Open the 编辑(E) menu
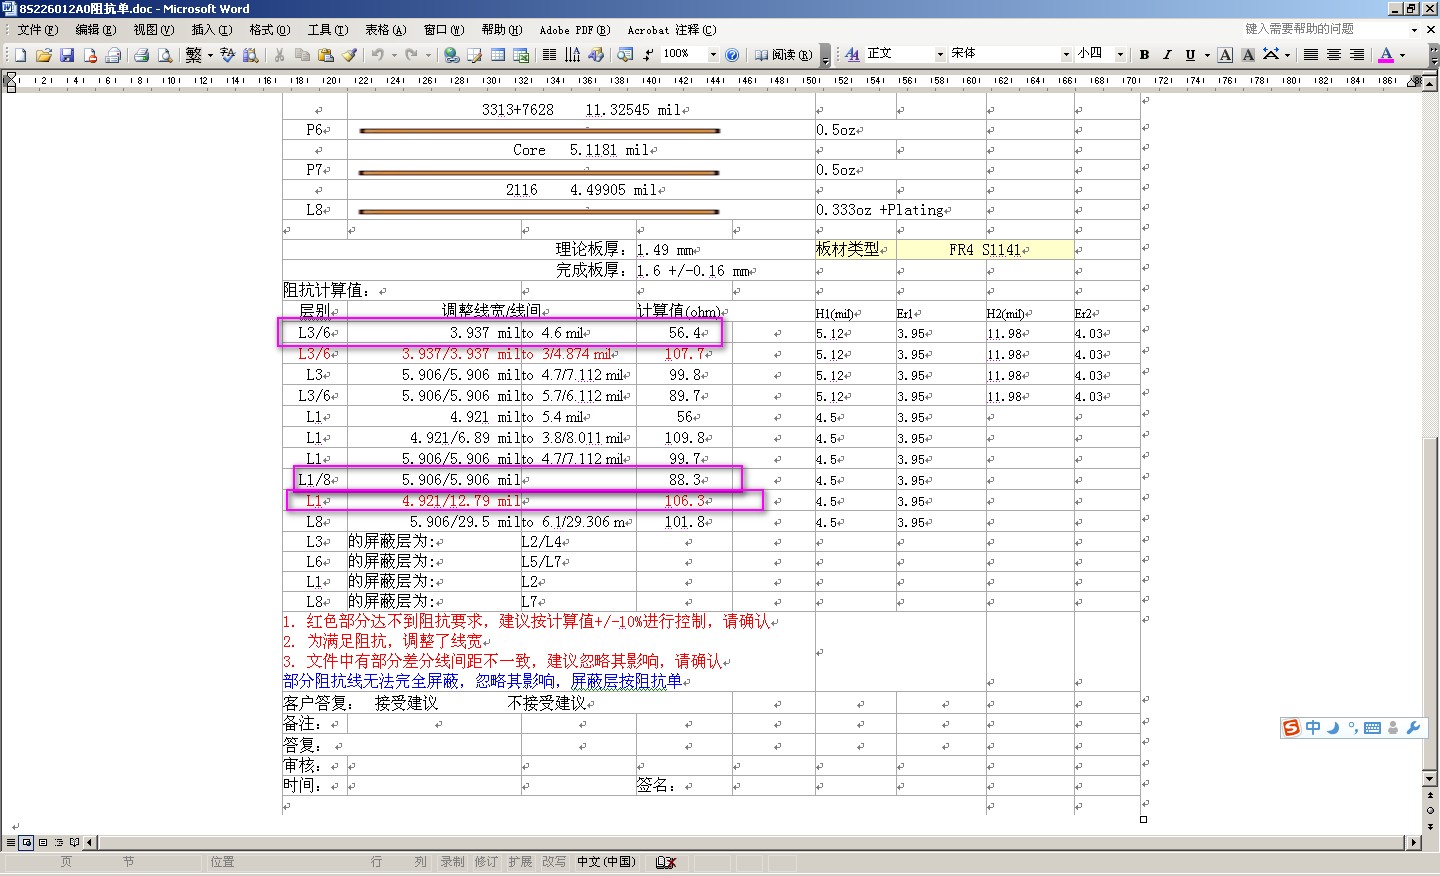Screen dimensions: 1440x876 tap(95, 30)
